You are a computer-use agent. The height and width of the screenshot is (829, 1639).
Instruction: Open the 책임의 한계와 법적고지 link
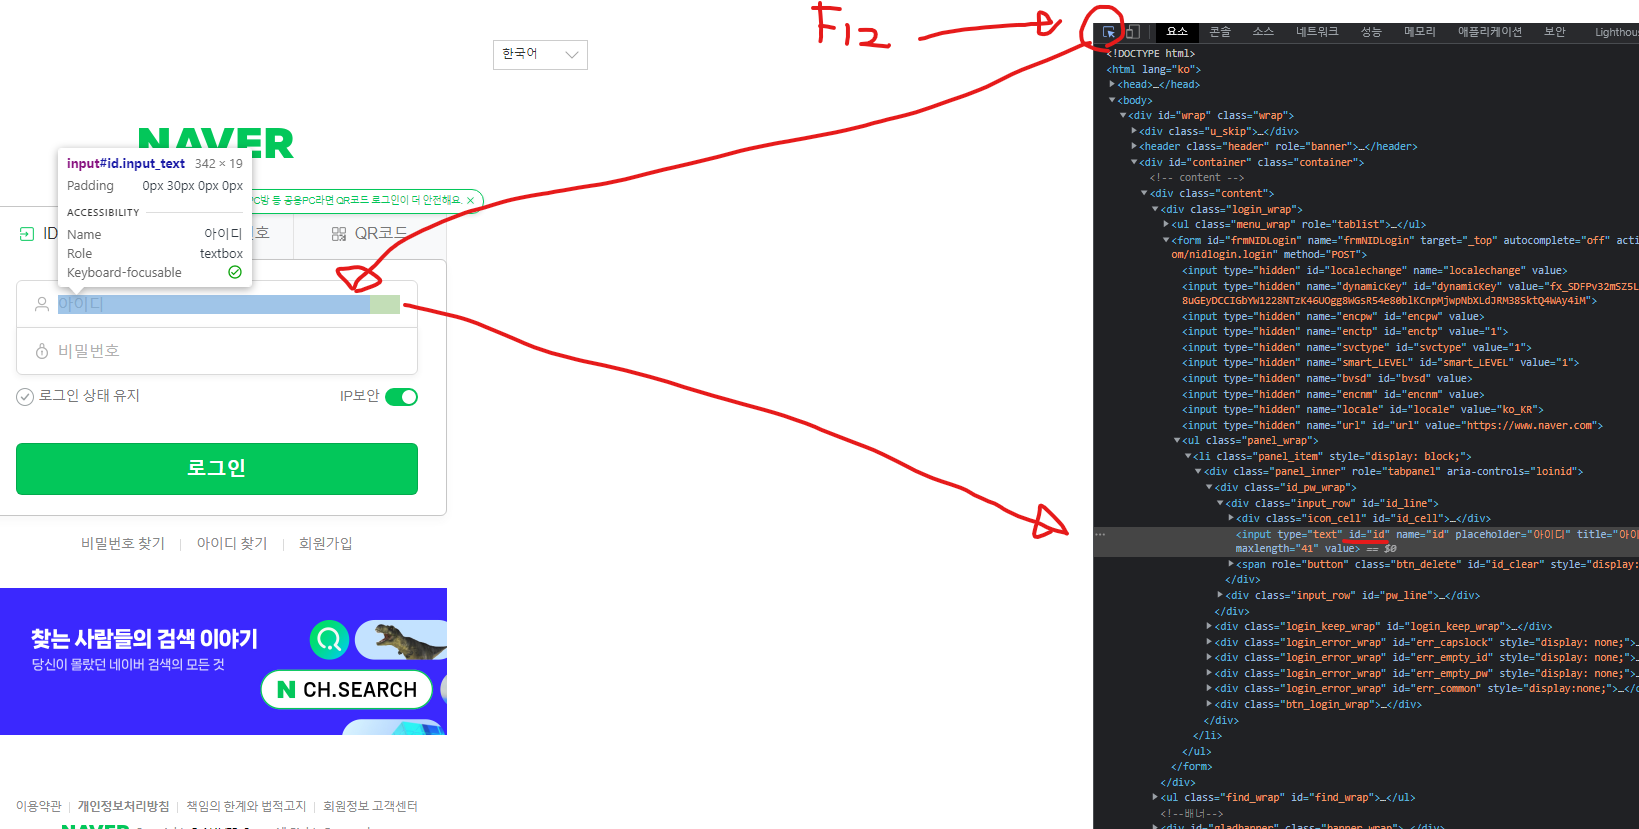(246, 806)
